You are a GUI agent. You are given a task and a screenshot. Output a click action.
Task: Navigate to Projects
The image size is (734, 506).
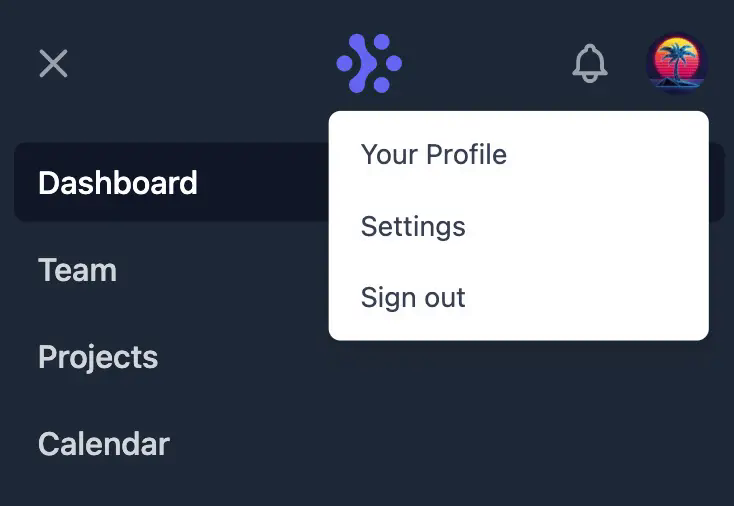98,358
